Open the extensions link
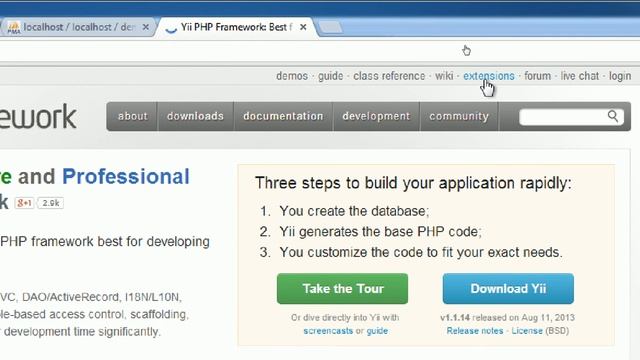This screenshot has width=640, height=360. click(x=489, y=76)
